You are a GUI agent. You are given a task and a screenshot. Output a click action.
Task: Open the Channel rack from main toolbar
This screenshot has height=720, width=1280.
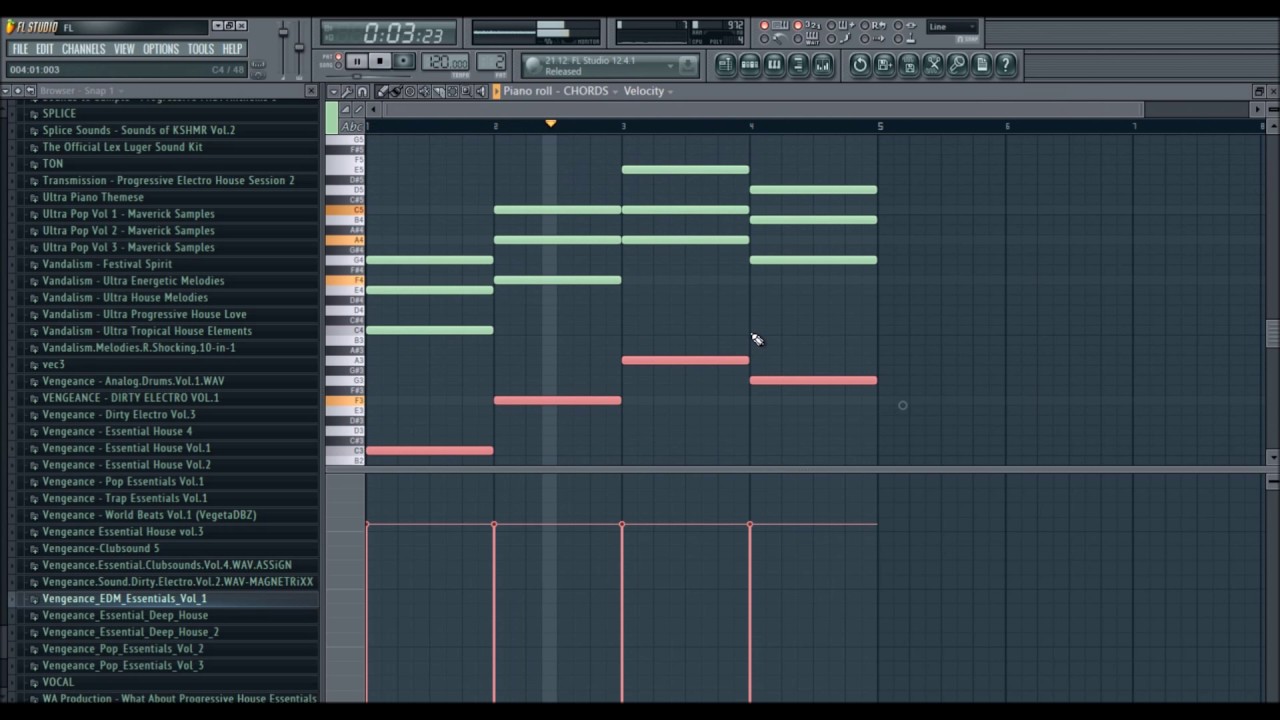(750, 64)
